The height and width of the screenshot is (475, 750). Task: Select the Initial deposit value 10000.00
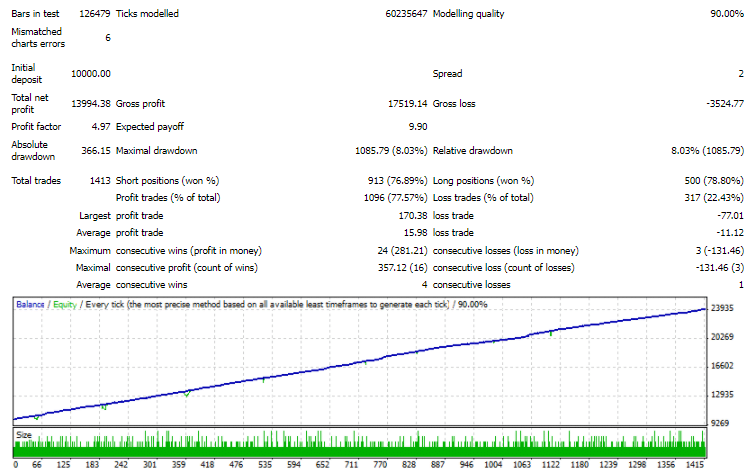point(90,74)
